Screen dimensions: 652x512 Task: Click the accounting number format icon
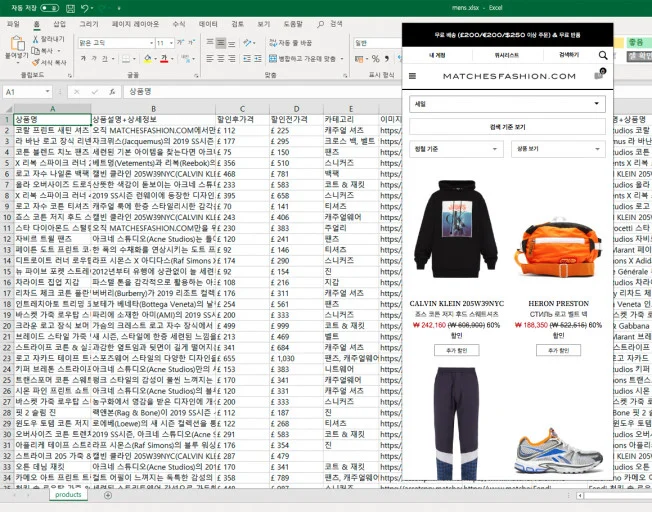(359, 59)
